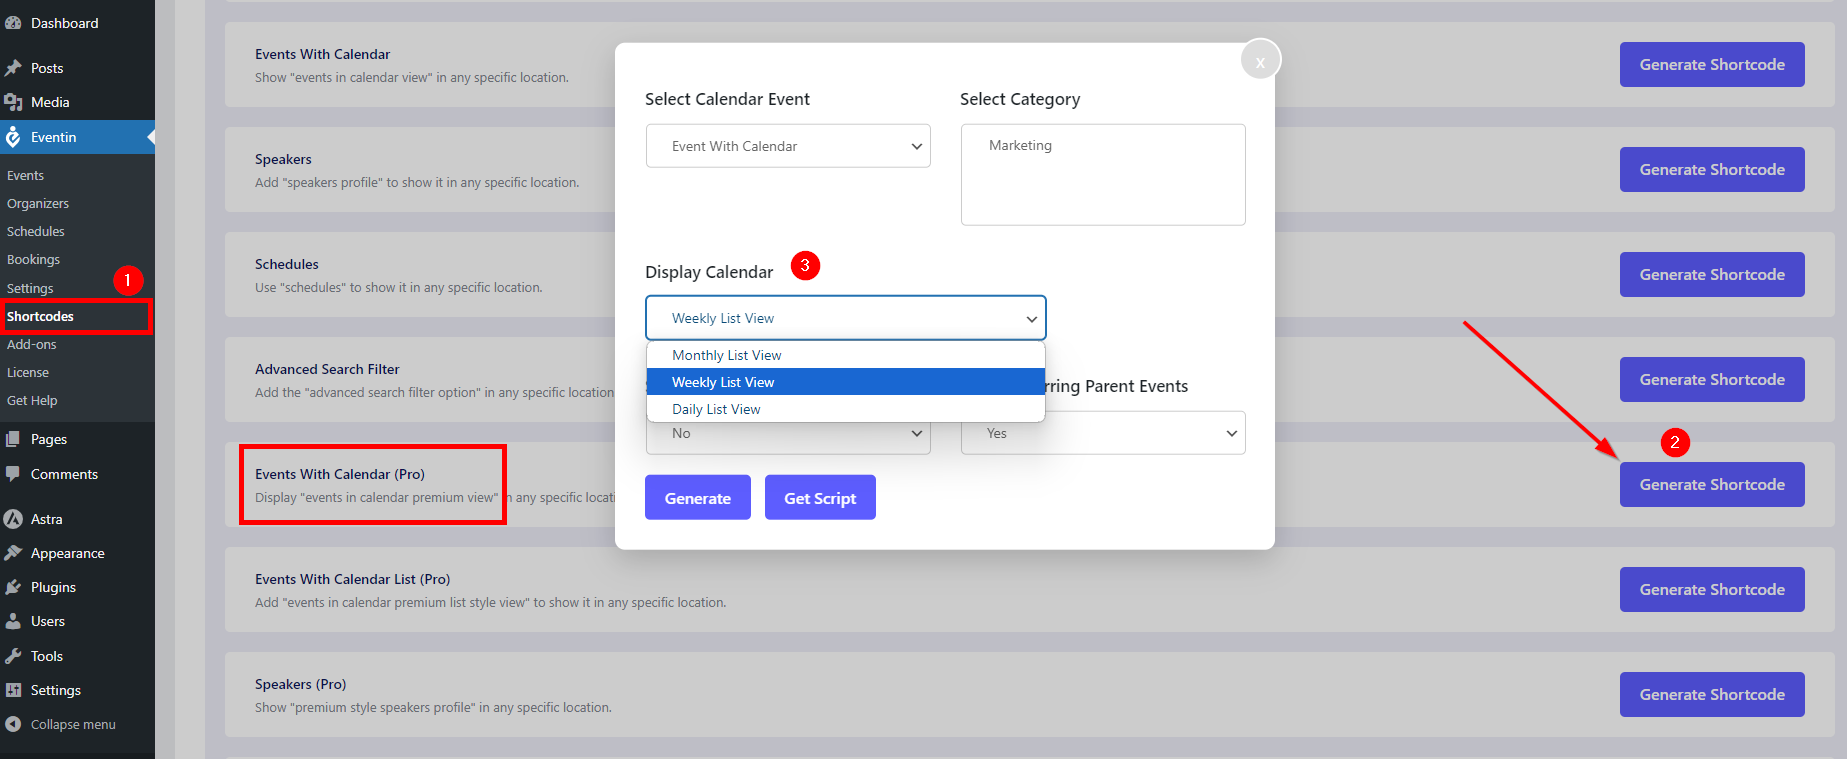Generate Shortcode for Events With Calendar (Pro)
This screenshot has height=759, width=1847.
tap(1712, 484)
